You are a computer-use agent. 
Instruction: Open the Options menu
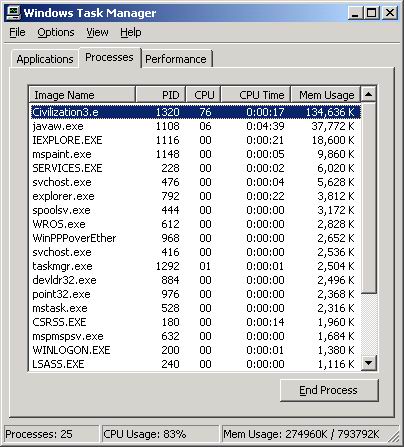(x=56, y=32)
